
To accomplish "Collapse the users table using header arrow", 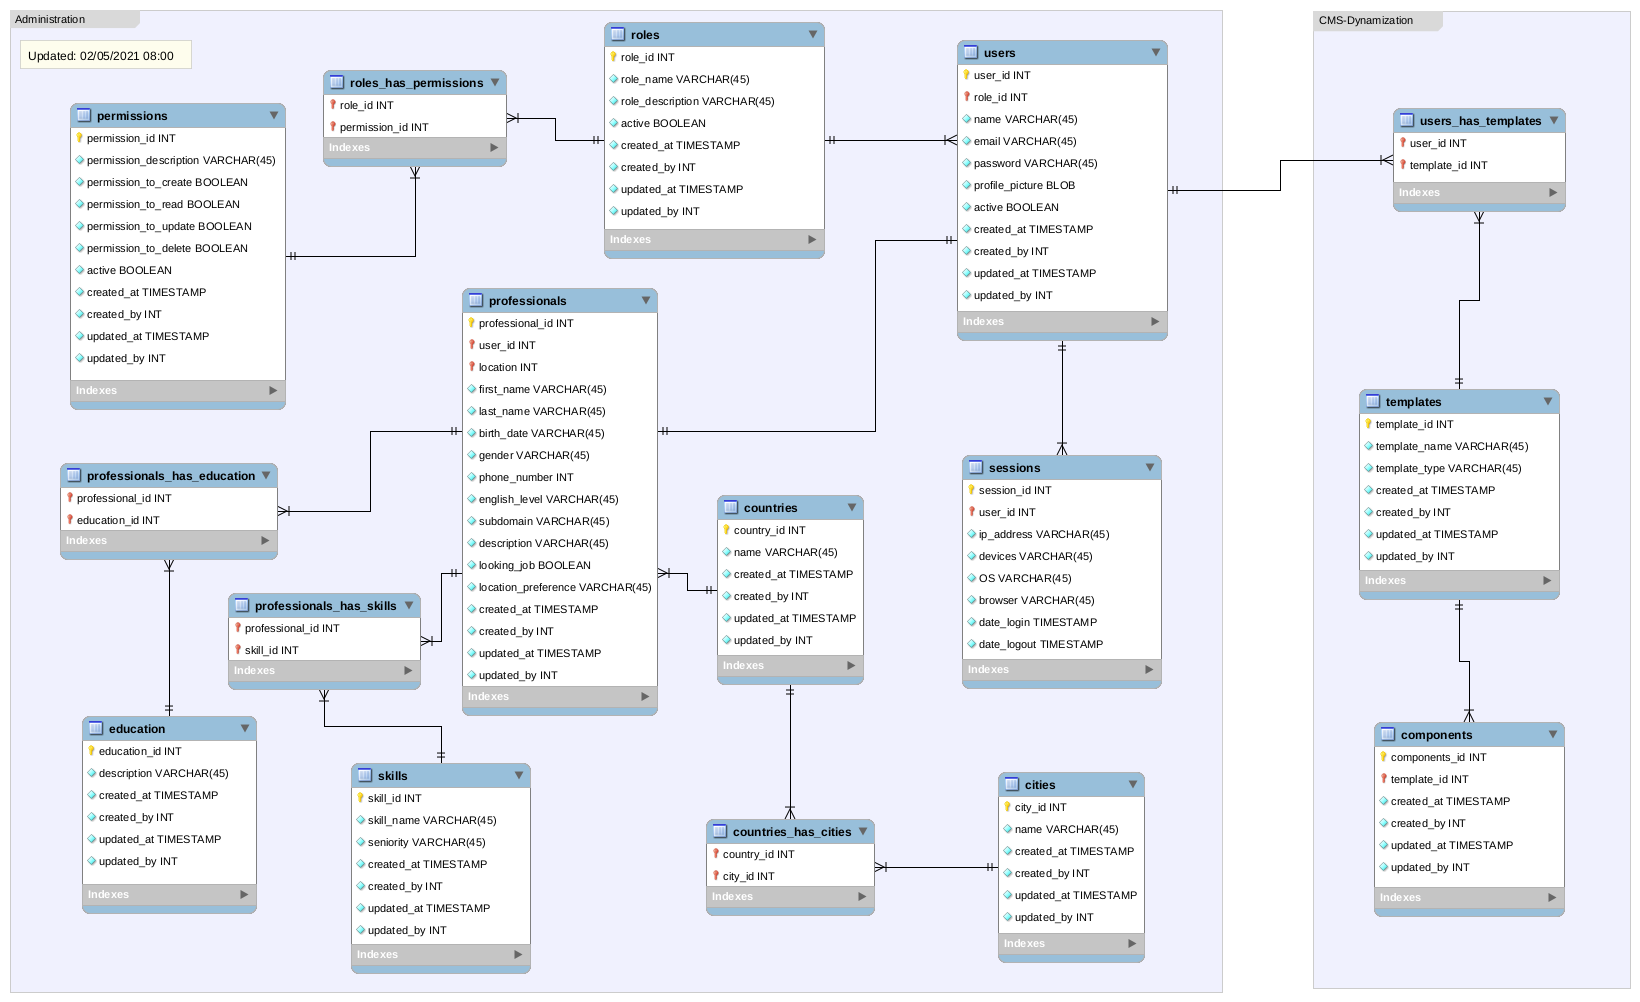I will point(1156,53).
